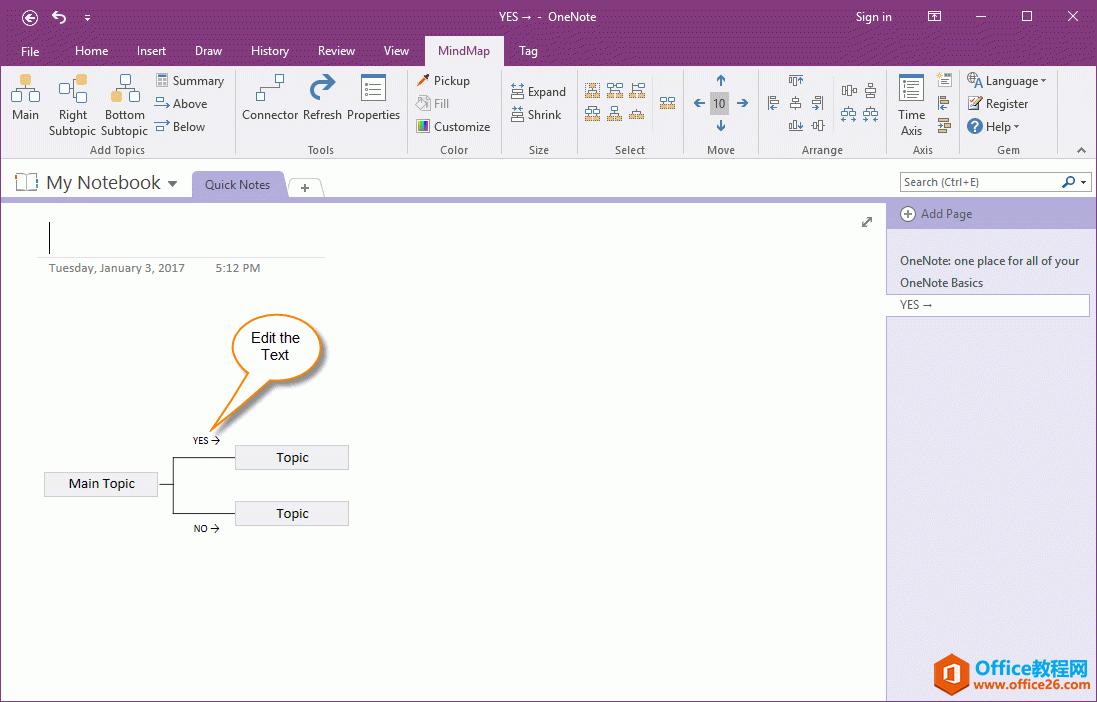Open the Customize color option
Image resolution: width=1097 pixels, height=702 pixels.
tap(453, 127)
